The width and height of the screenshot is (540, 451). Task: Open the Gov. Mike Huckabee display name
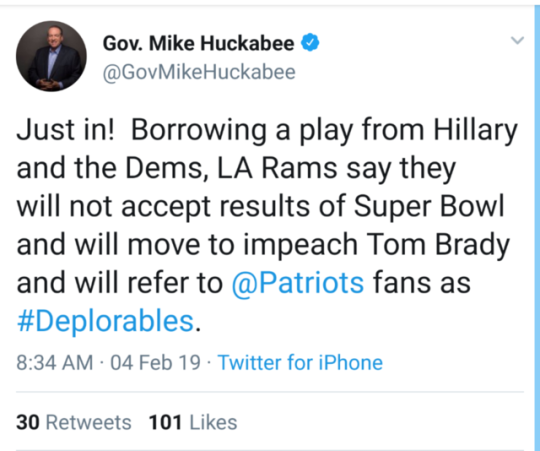pos(198,43)
